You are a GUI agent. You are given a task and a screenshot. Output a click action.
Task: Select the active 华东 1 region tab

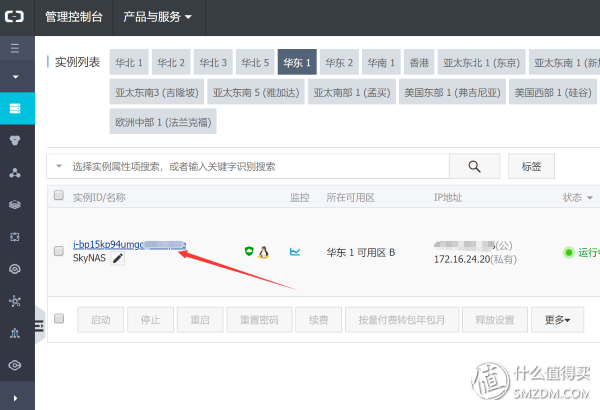[297, 62]
